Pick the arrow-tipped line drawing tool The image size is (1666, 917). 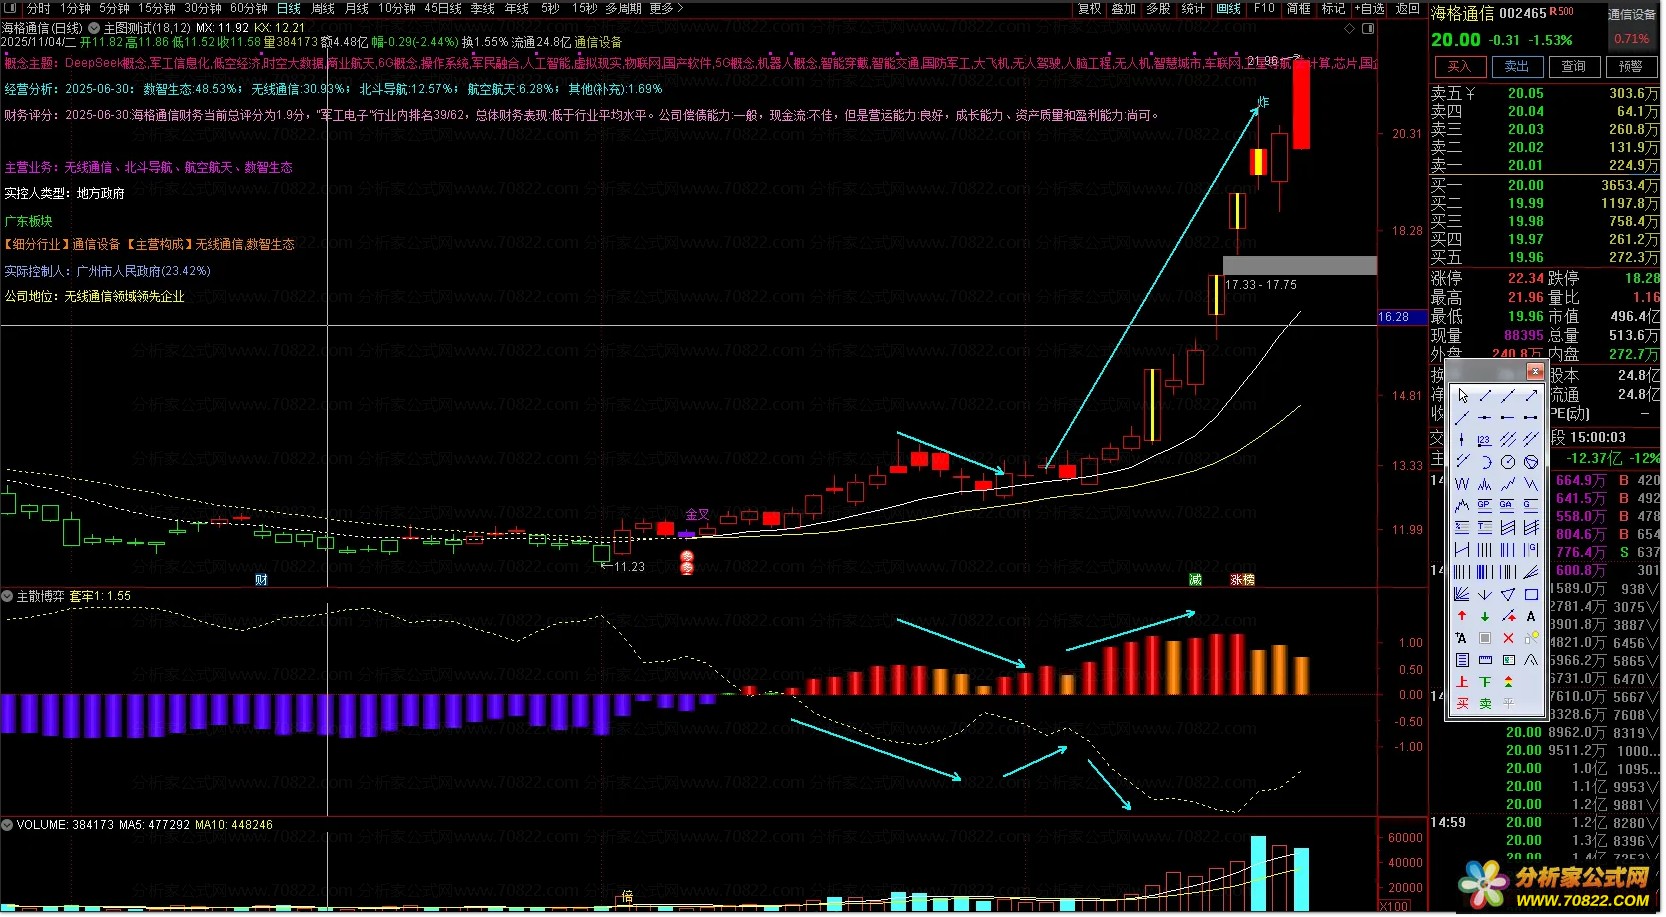click(x=1531, y=396)
